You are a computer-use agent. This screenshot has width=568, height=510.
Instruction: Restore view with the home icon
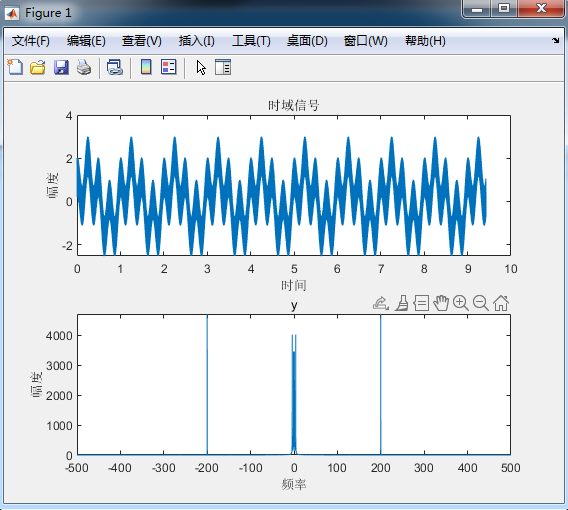(x=501, y=303)
